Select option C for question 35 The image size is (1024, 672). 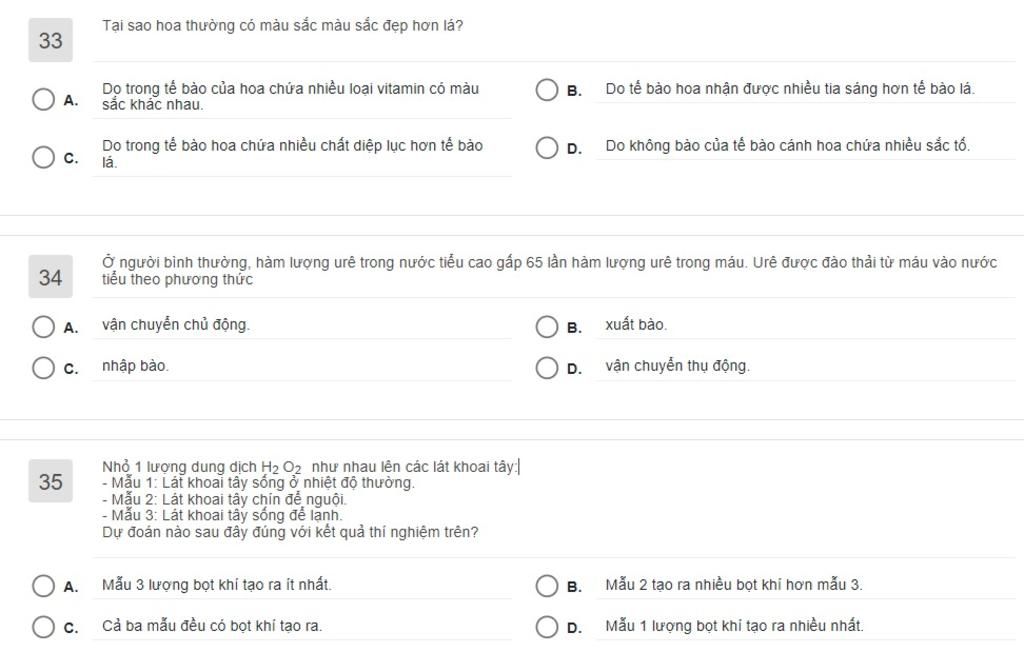click(x=44, y=627)
